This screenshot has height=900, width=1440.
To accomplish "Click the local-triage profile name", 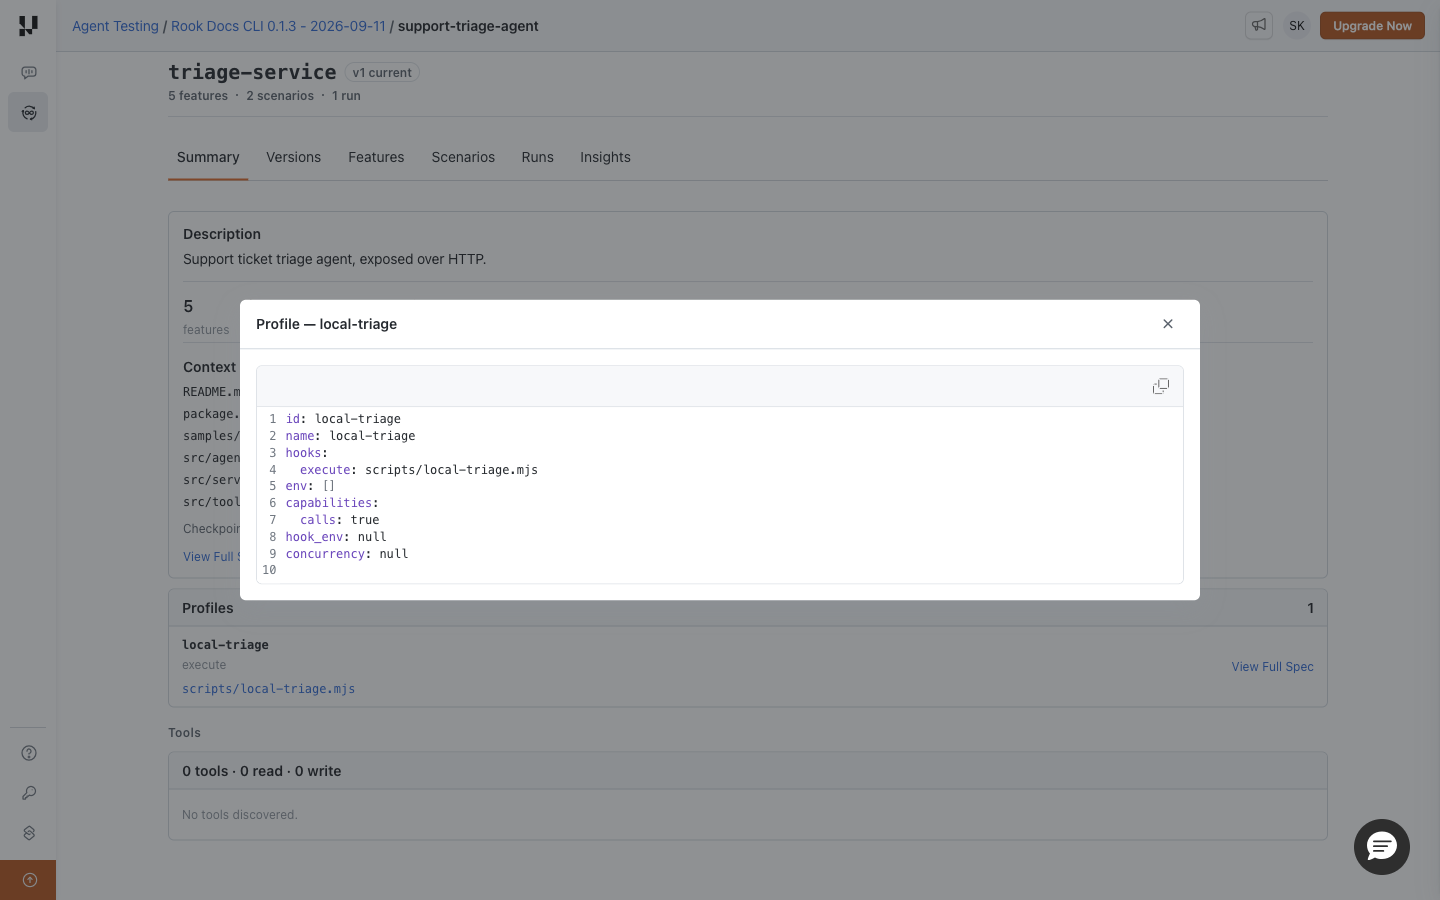I will pos(225,645).
